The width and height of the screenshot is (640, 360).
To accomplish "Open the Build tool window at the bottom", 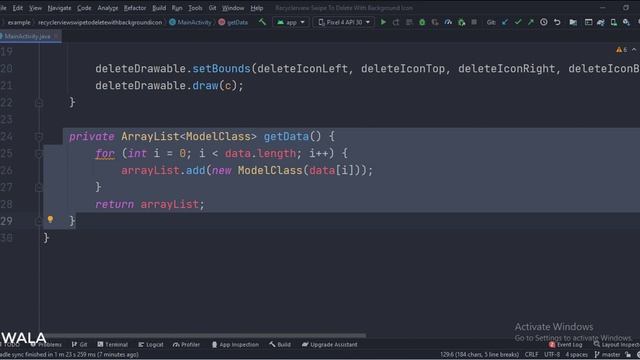I will (x=280, y=344).
